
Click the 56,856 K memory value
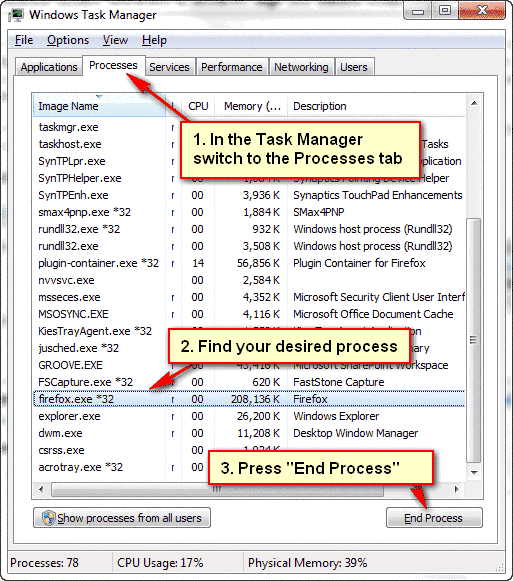(x=258, y=263)
